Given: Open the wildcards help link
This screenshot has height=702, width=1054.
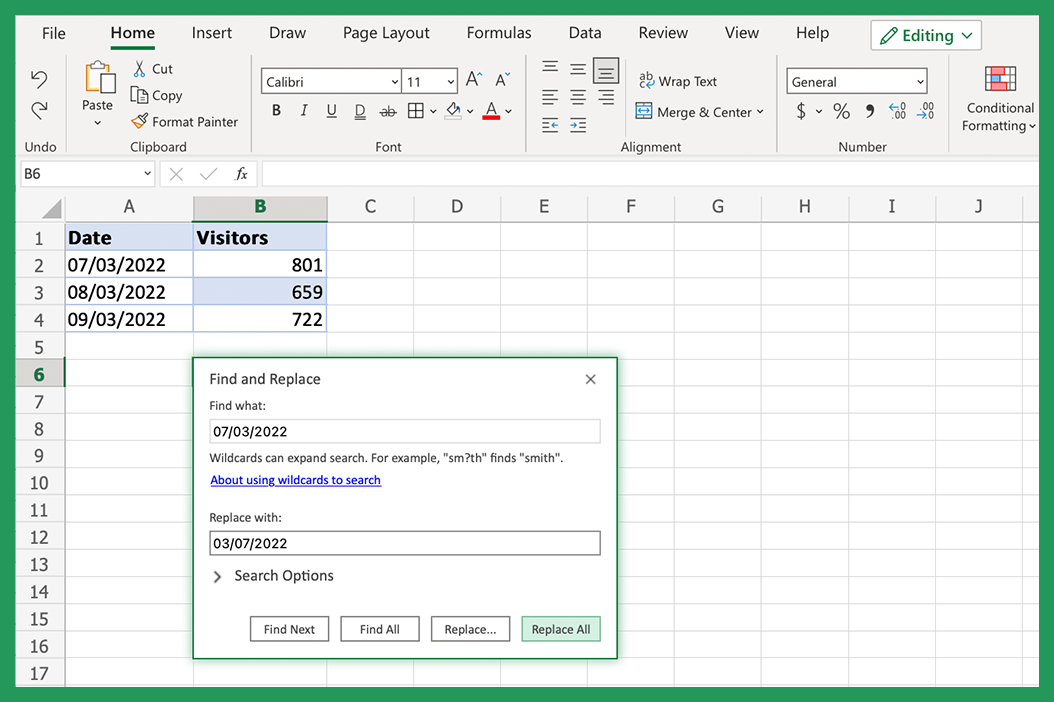Looking at the screenshot, I should coord(295,480).
